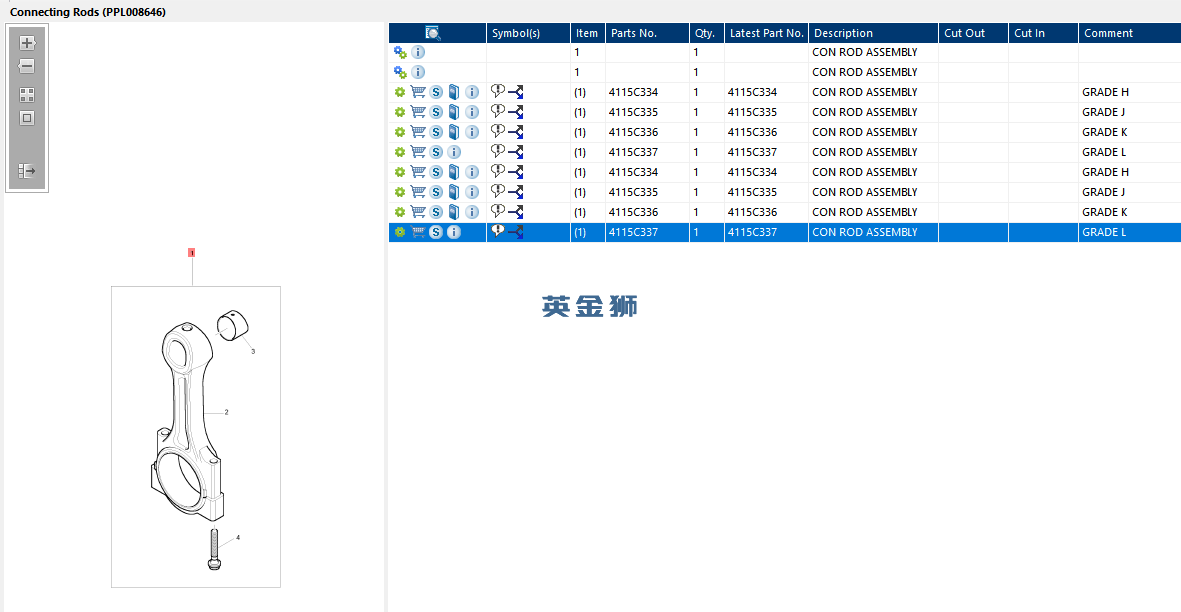Click the list-with-arrow export icon
This screenshot has height=612, width=1181.
[27, 171]
